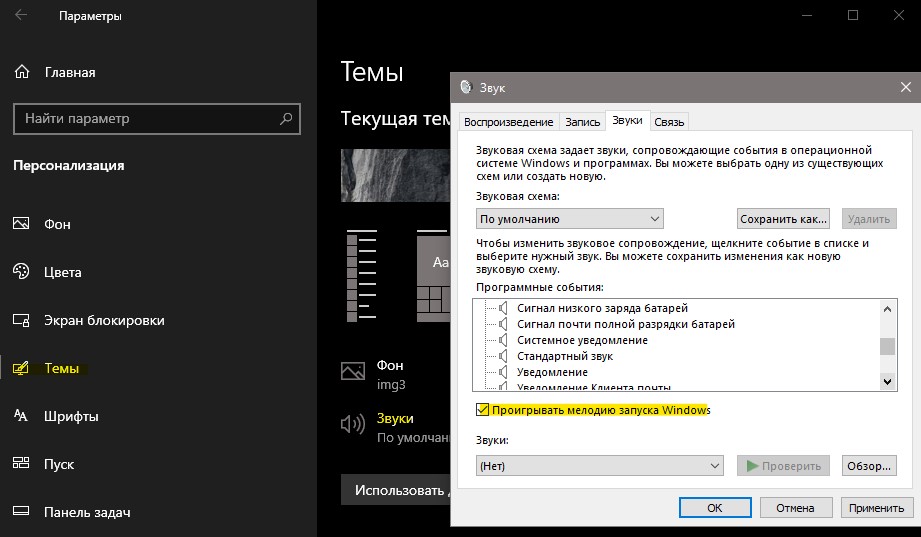Switch to the Воспроизведение tab
This screenshot has width=921, height=537.
(509, 122)
